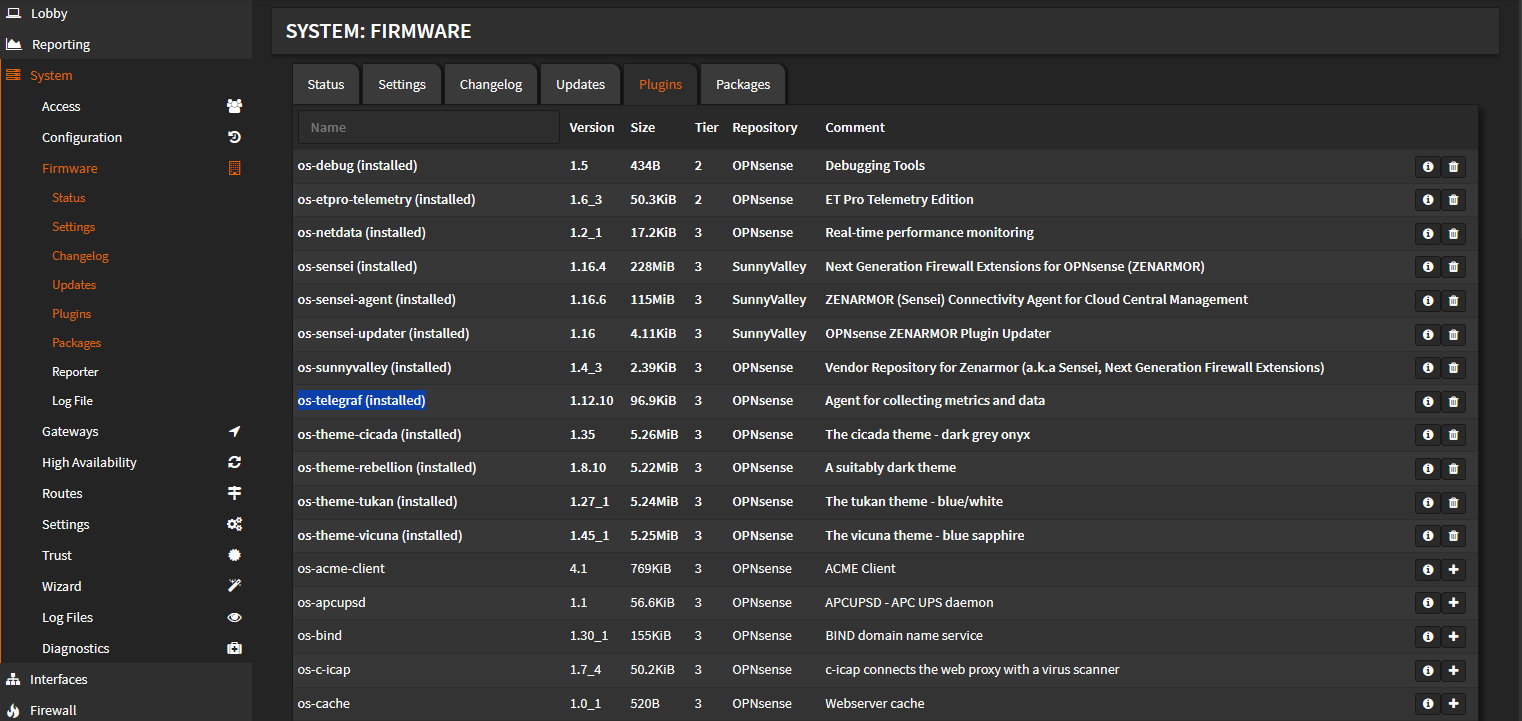Screen dimensions: 1522x721
Task: Show info for os-etpro-telemetry plugin
Action: 1427,200
